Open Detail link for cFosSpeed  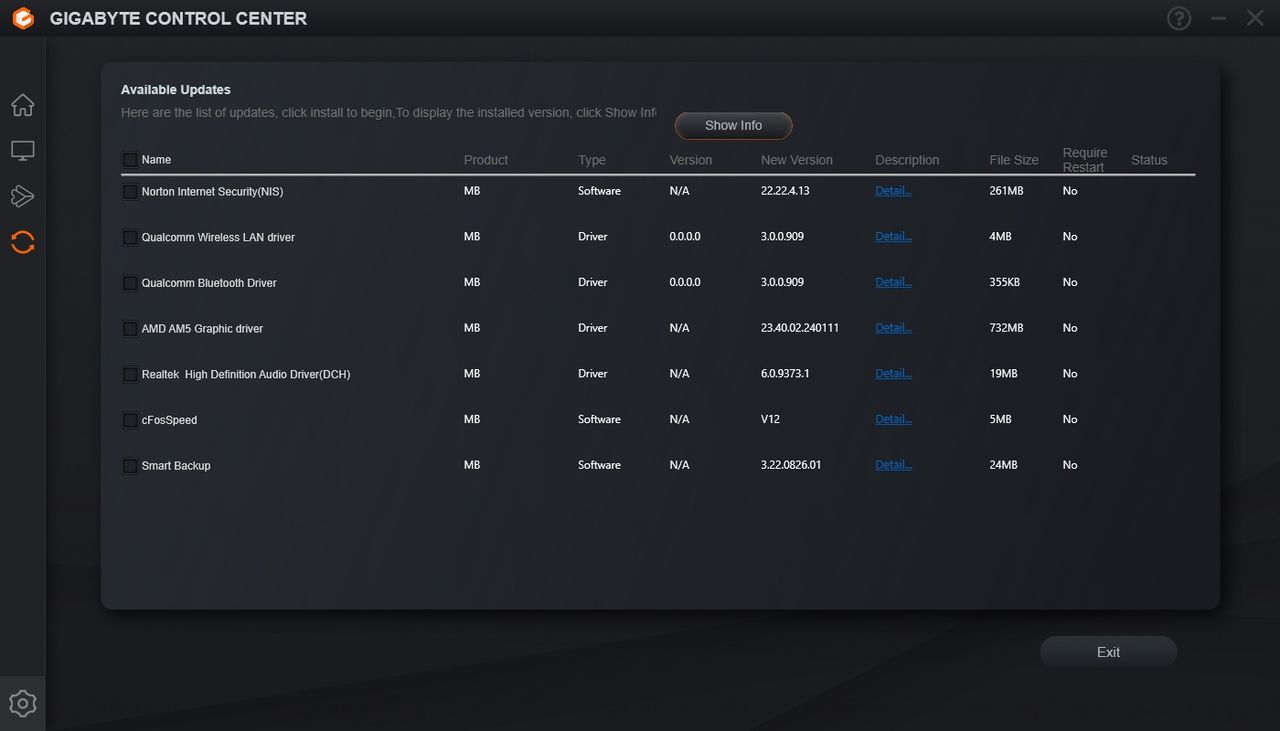coord(893,420)
